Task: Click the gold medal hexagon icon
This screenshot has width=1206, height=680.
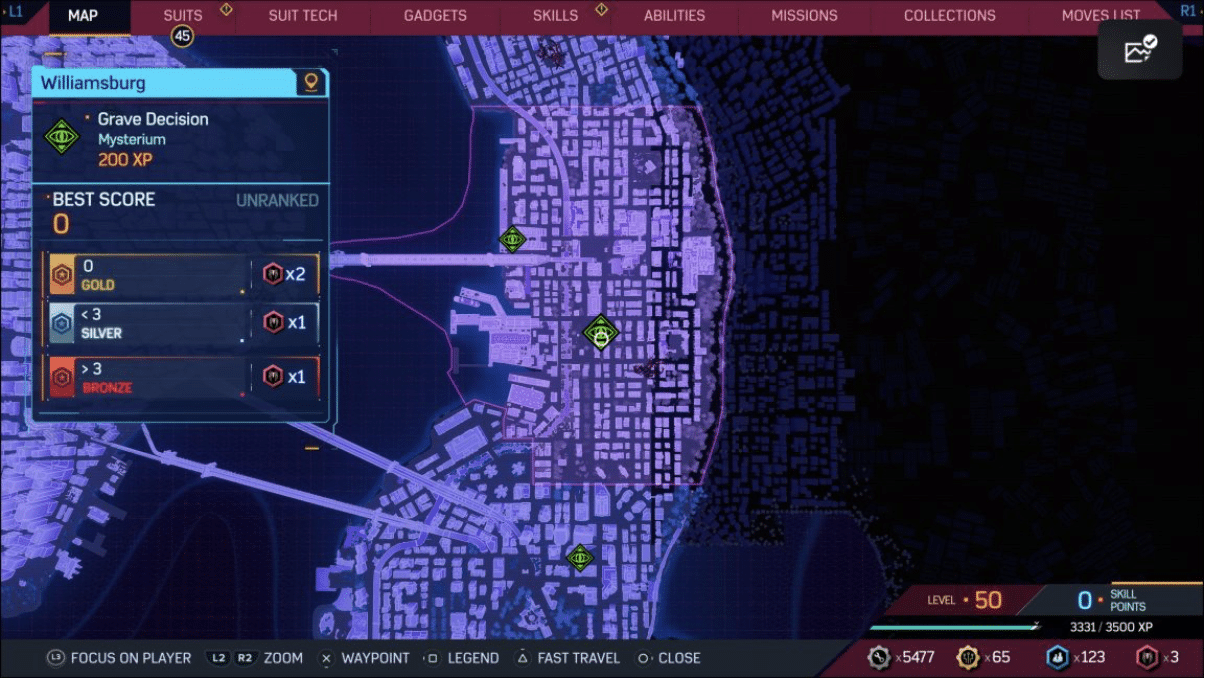Action: 62,276
